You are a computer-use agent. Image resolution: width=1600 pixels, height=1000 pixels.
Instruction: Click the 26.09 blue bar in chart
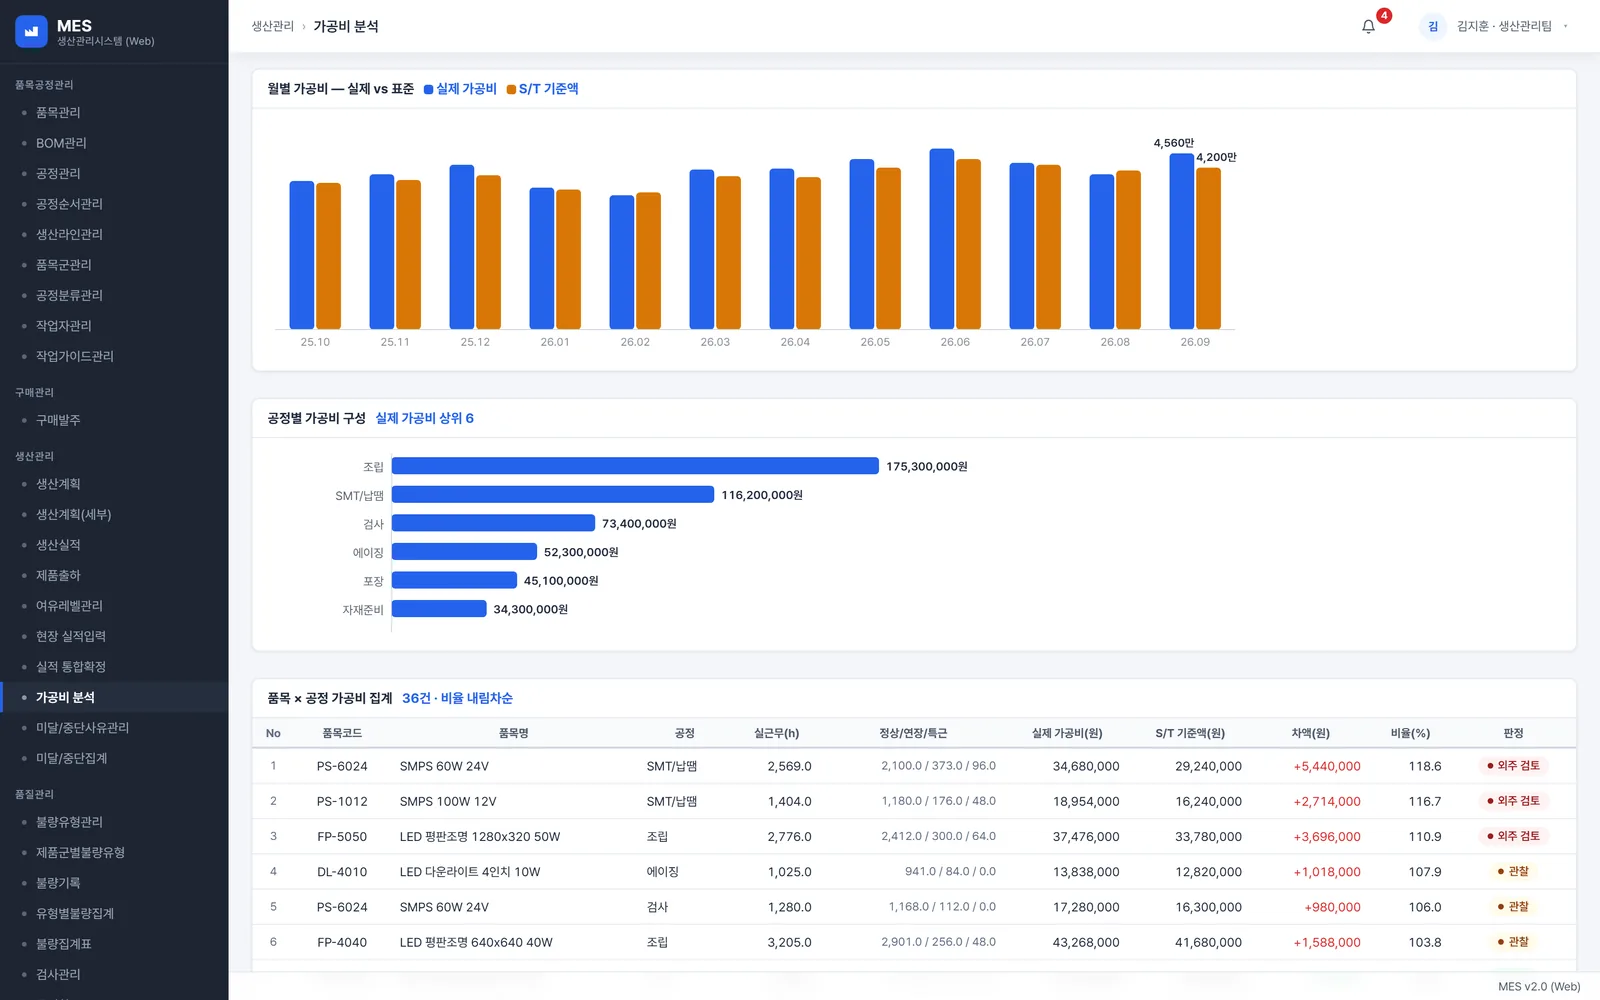click(1182, 241)
